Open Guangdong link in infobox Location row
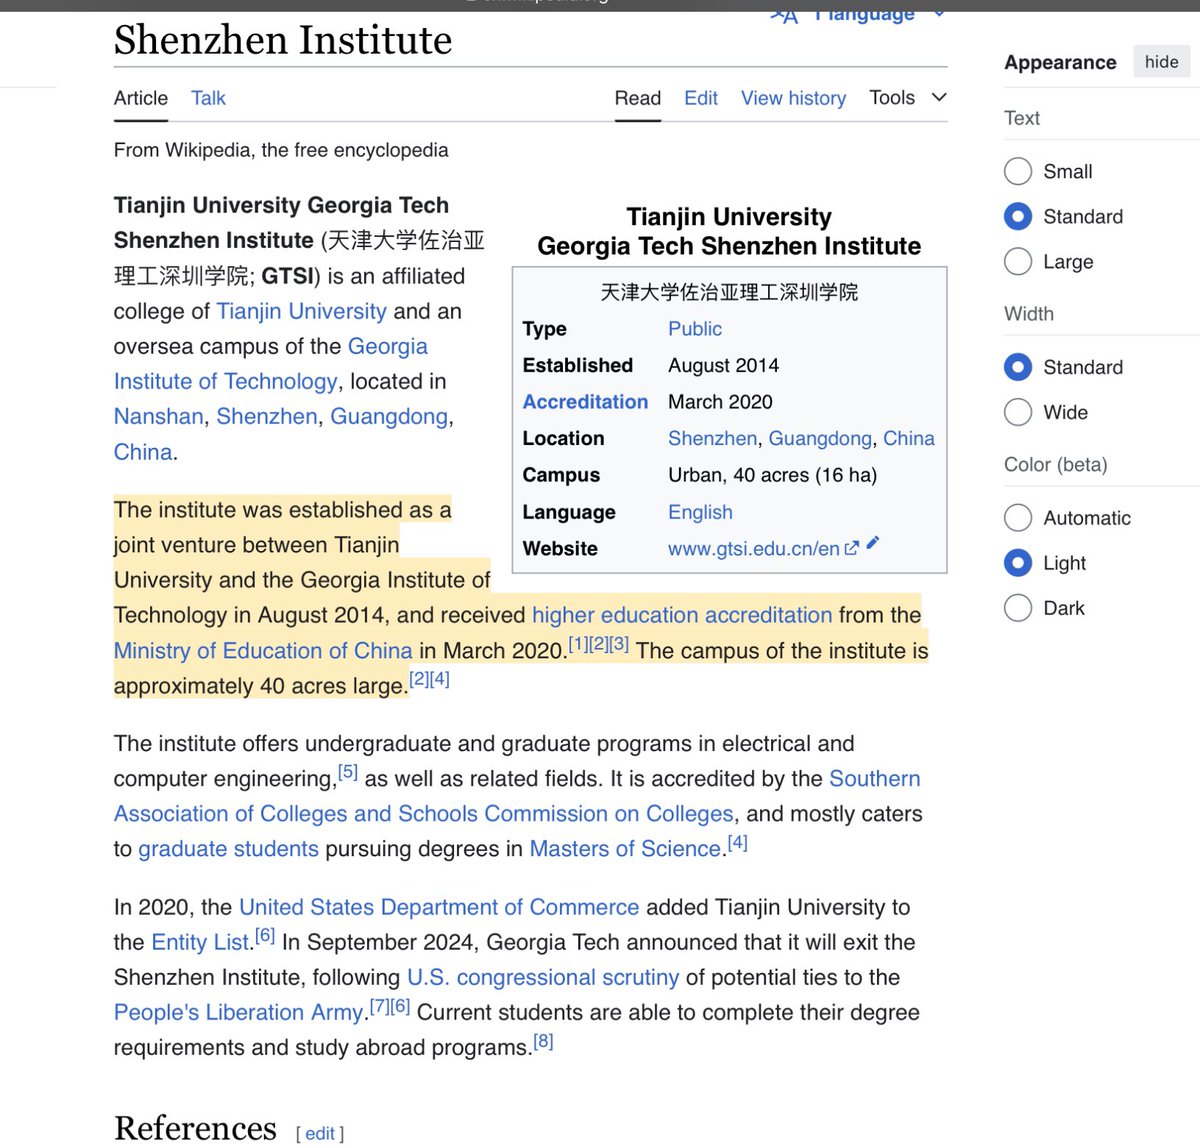The image size is (1200, 1146). click(x=820, y=438)
